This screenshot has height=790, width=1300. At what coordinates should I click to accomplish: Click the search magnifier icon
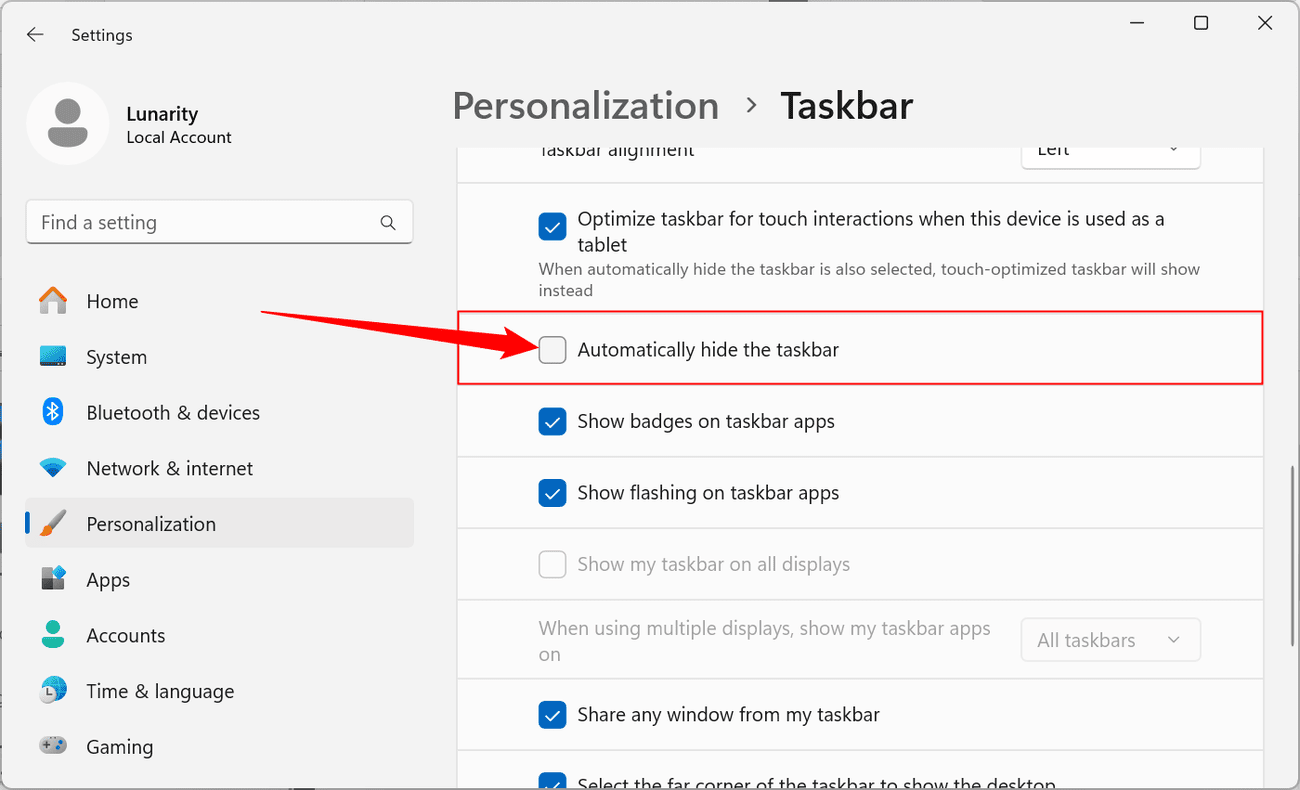(388, 223)
